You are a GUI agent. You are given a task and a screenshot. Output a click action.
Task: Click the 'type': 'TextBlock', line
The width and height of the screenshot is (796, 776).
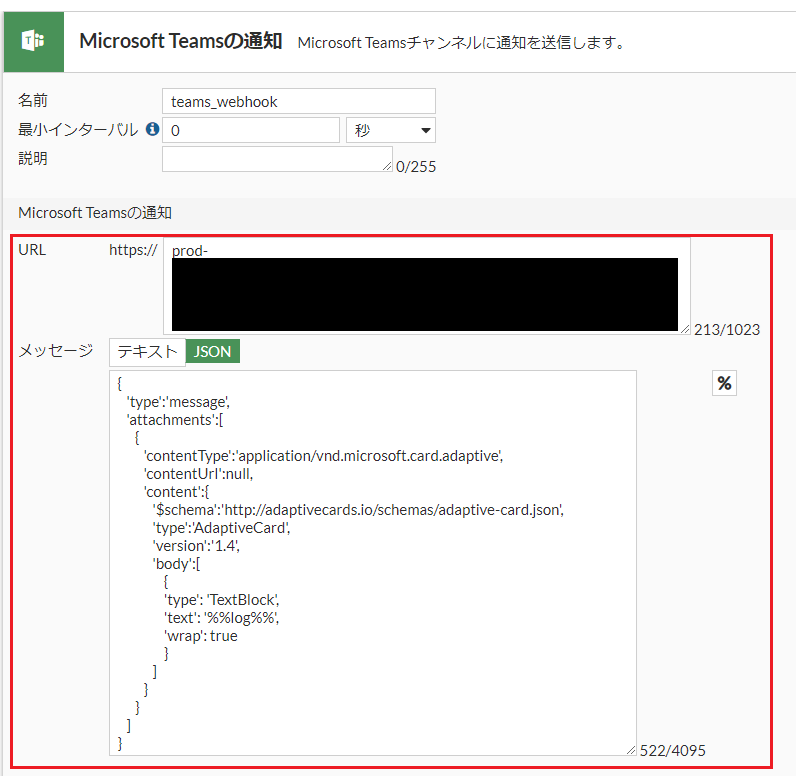pyautogui.click(x=221, y=600)
